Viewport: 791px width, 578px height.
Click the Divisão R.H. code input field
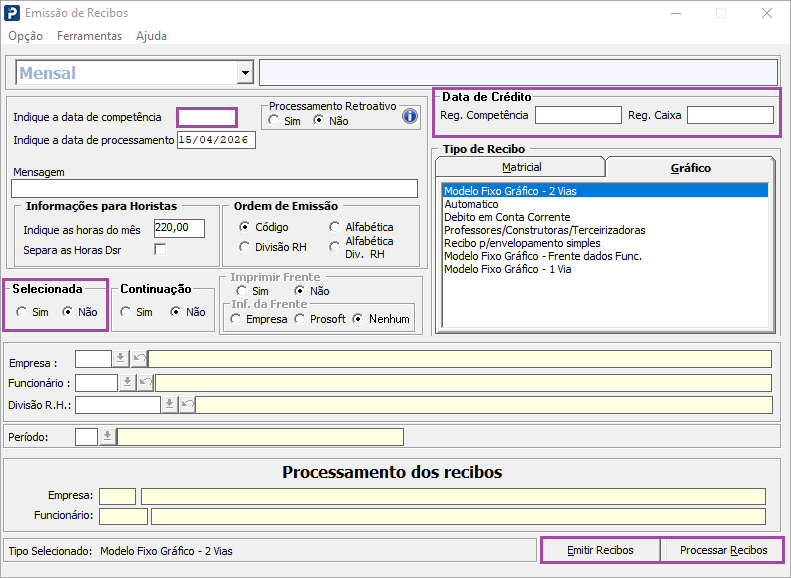tap(118, 404)
